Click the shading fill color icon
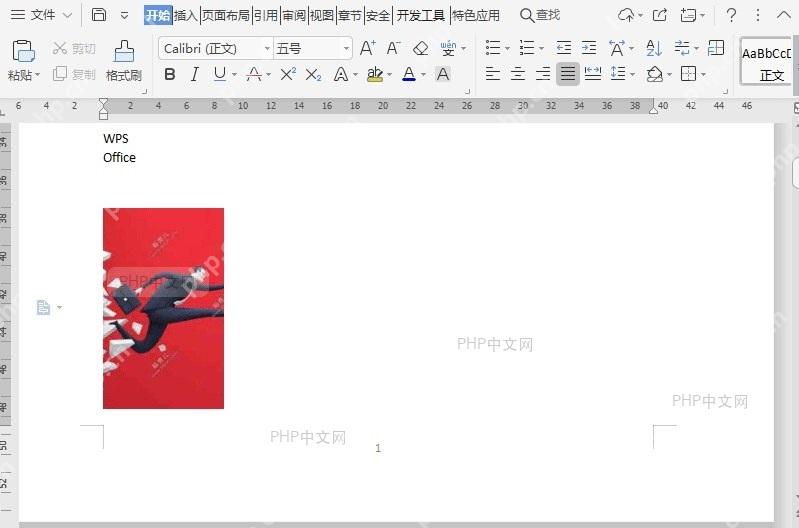 (x=655, y=74)
